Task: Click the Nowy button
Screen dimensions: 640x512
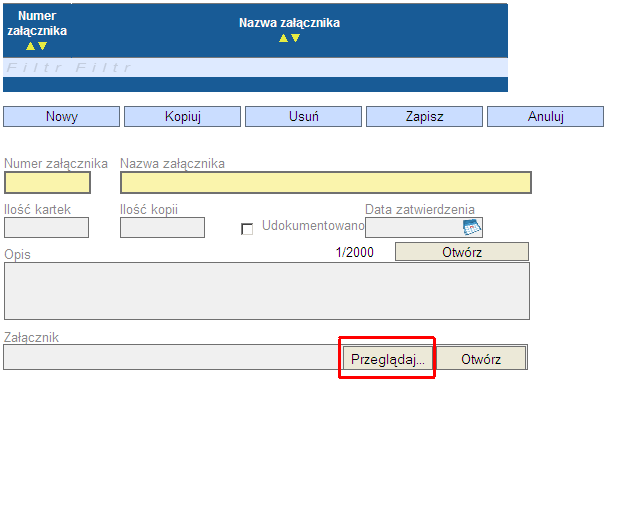Action: click(x=62, y=116)
